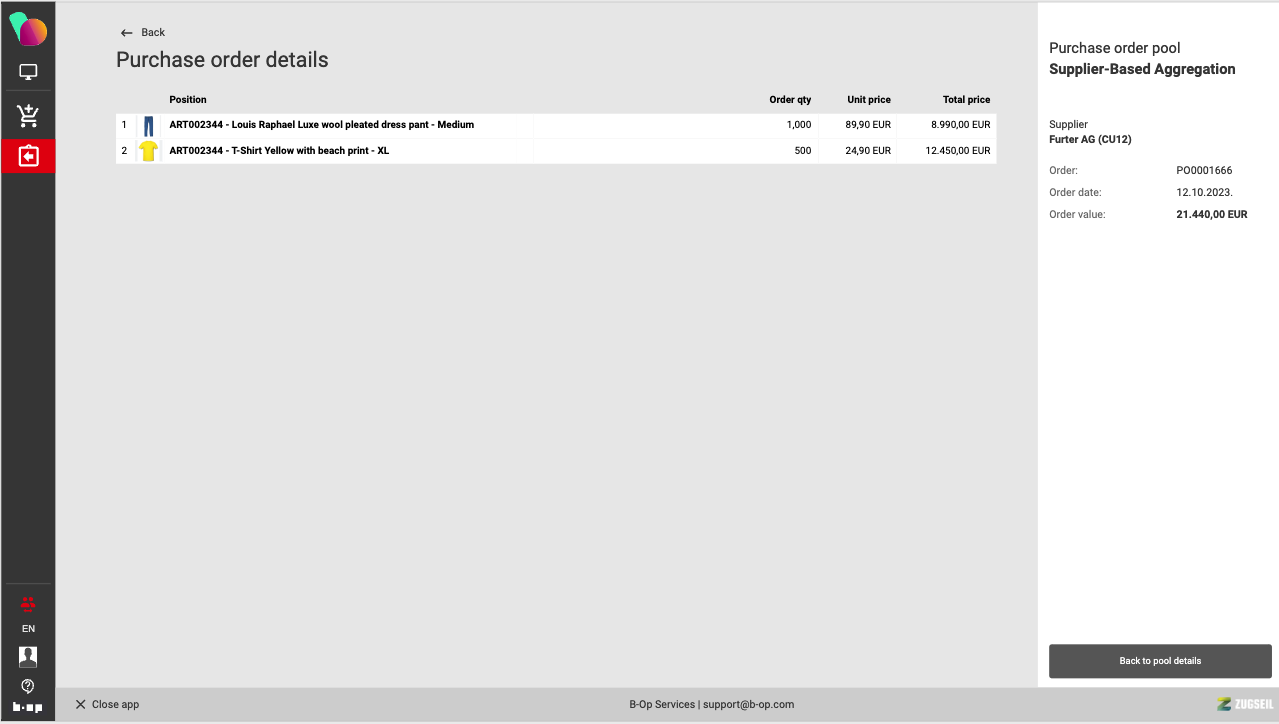Click the colorful app logo in sidebar
Image resolution: width=1279 pixels, height=724 pixels.
point(28,31)
